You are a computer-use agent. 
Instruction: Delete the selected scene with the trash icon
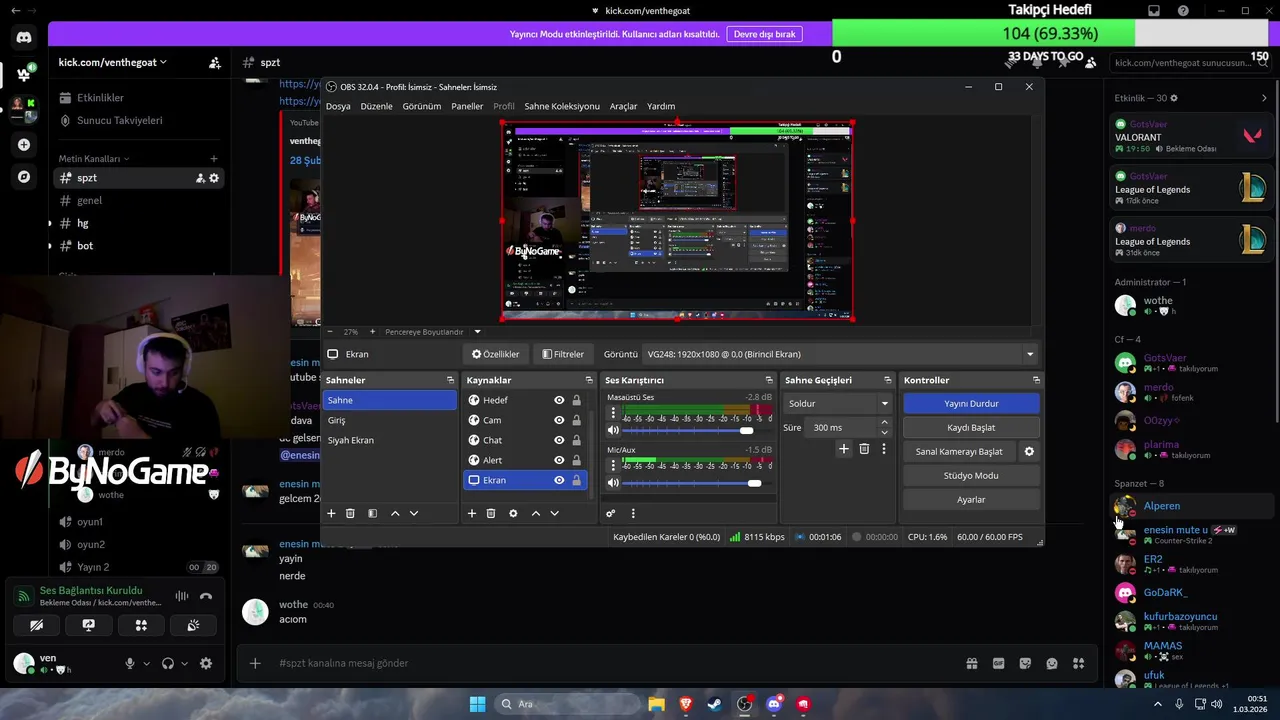point(350,513)
